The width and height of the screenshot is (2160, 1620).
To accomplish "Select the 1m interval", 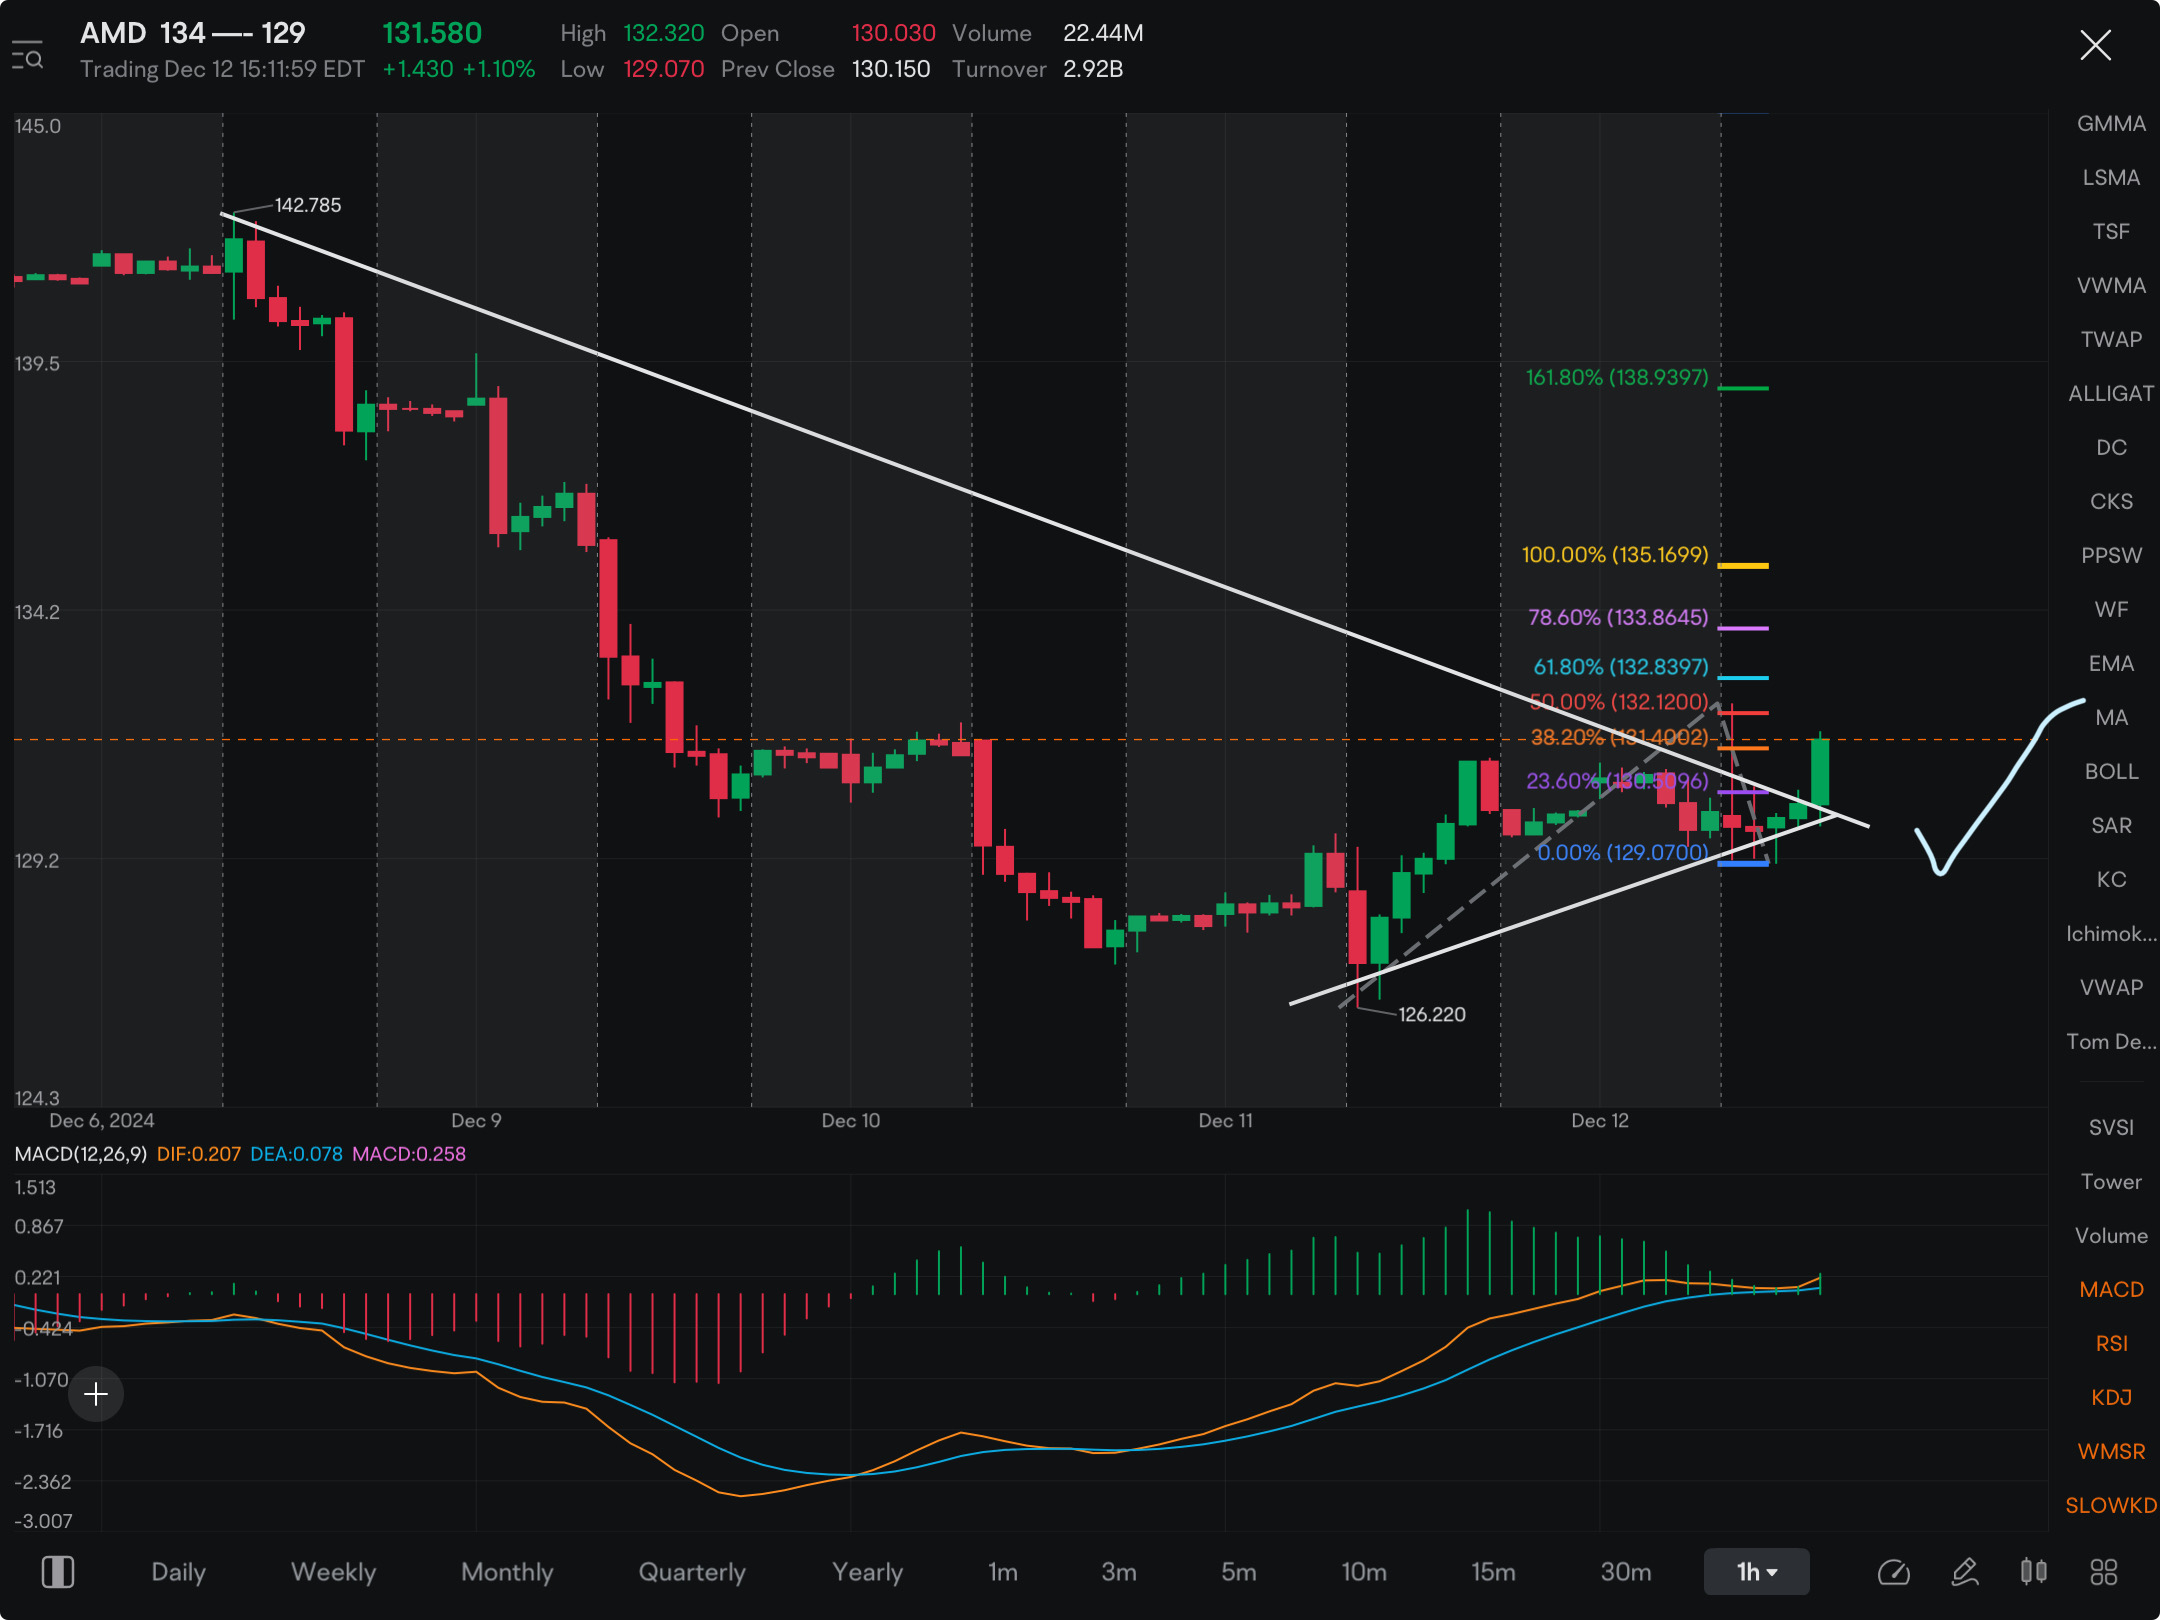I will [1002, 1572].
